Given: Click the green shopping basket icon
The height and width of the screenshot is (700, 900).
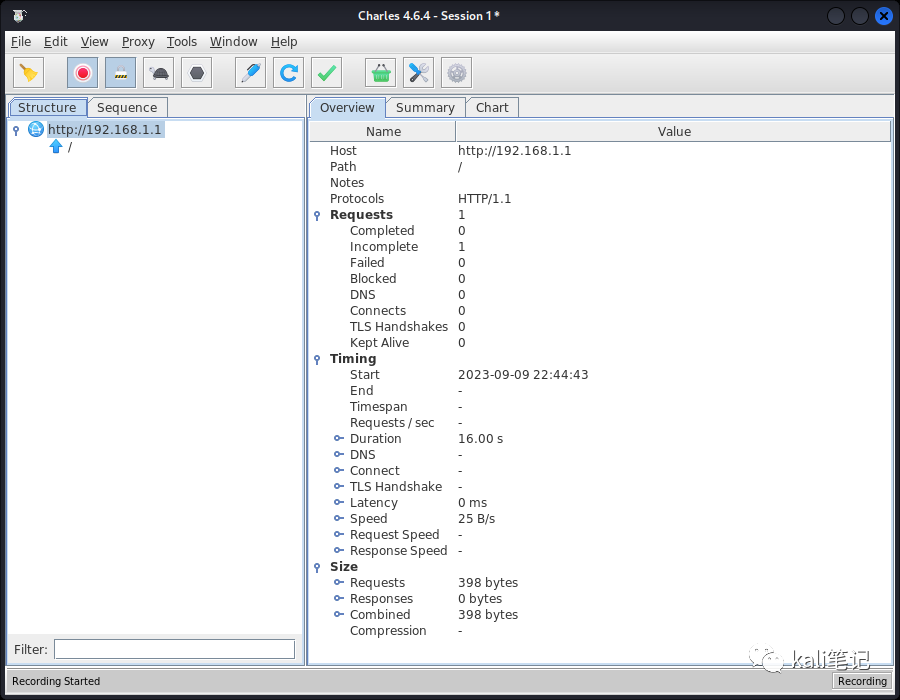Looking at the screenshot, I should (381, 73).
